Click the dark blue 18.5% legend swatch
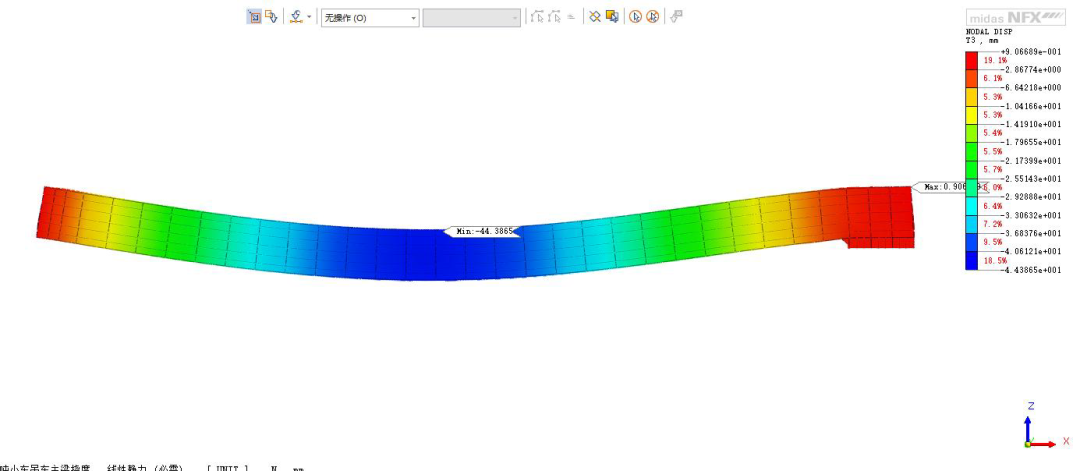 coord(971,260)
